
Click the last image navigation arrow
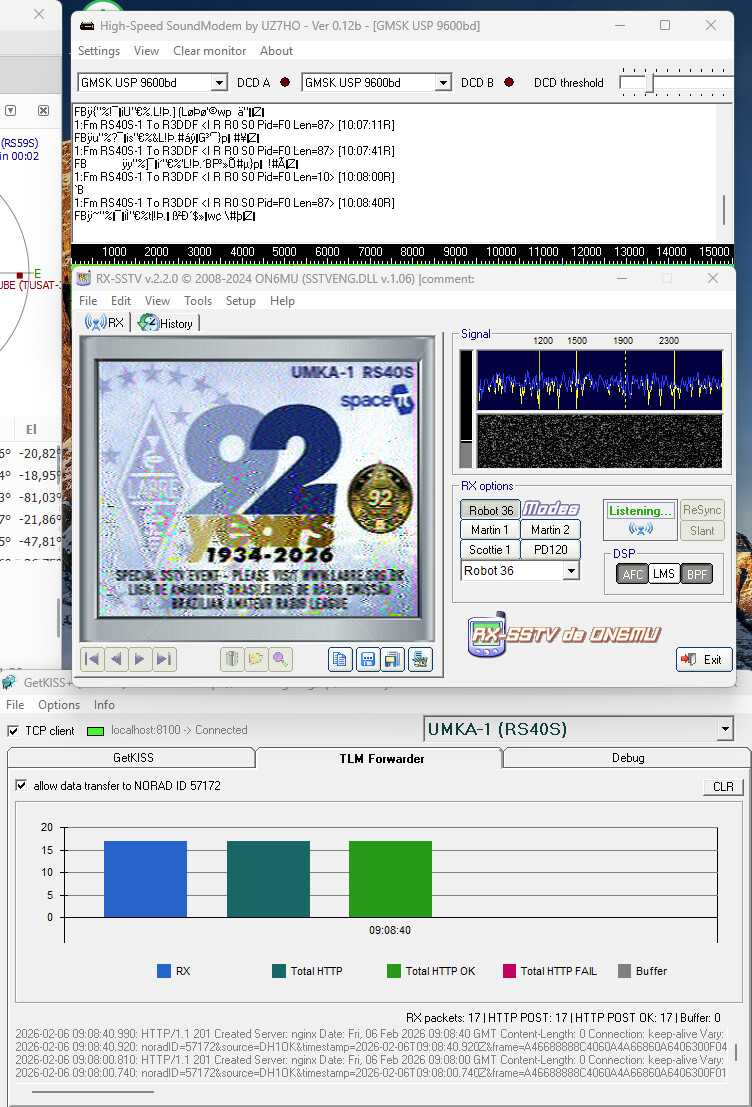(164, 658)
